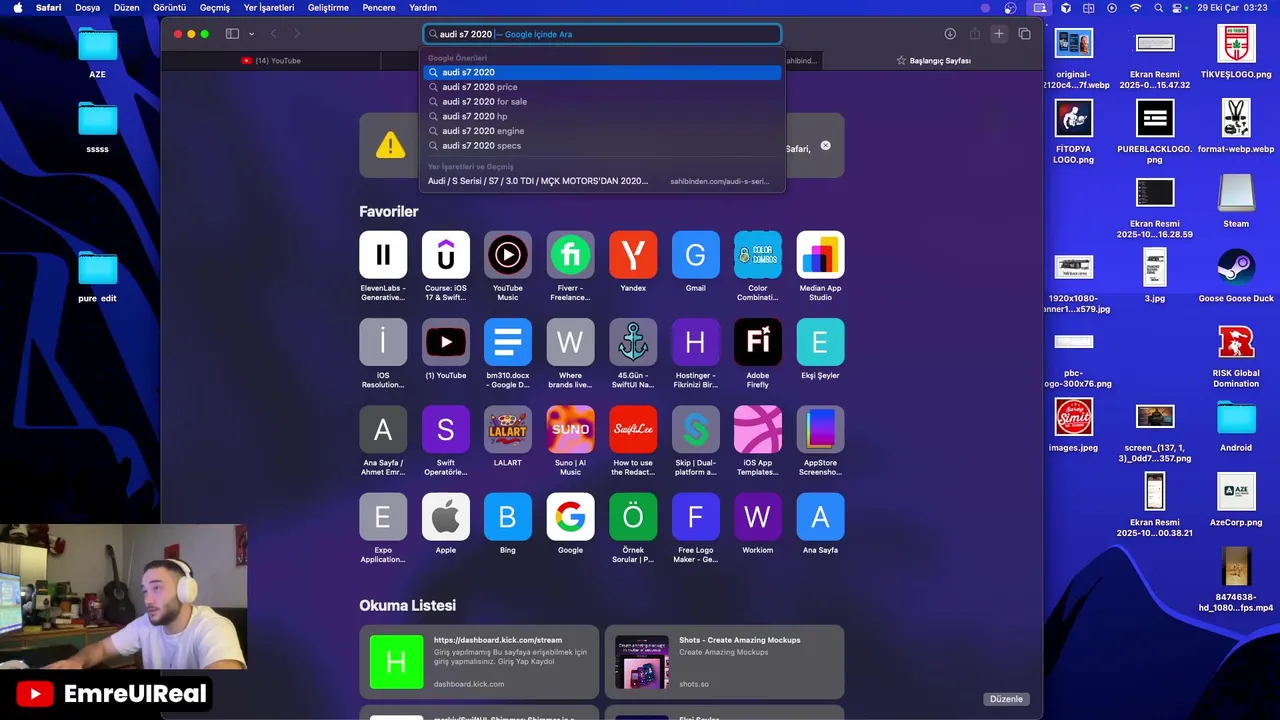
Task: Open the bm310.docx Google Docs favorite
Action: point(508,342)
